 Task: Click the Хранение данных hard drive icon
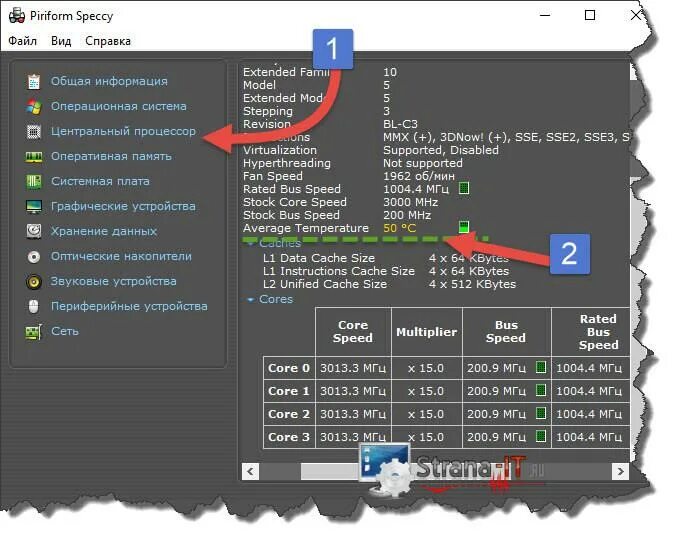point(34,231)
